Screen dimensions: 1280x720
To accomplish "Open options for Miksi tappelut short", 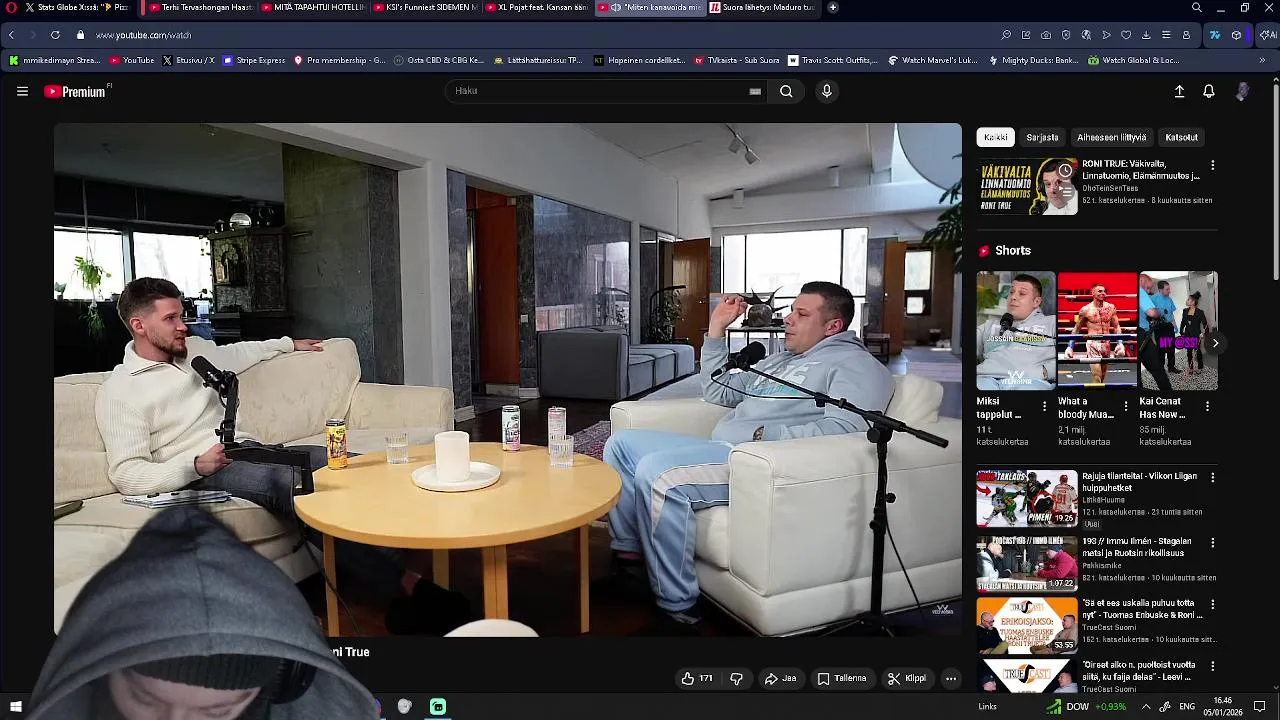I will (x=1044, y=407).
